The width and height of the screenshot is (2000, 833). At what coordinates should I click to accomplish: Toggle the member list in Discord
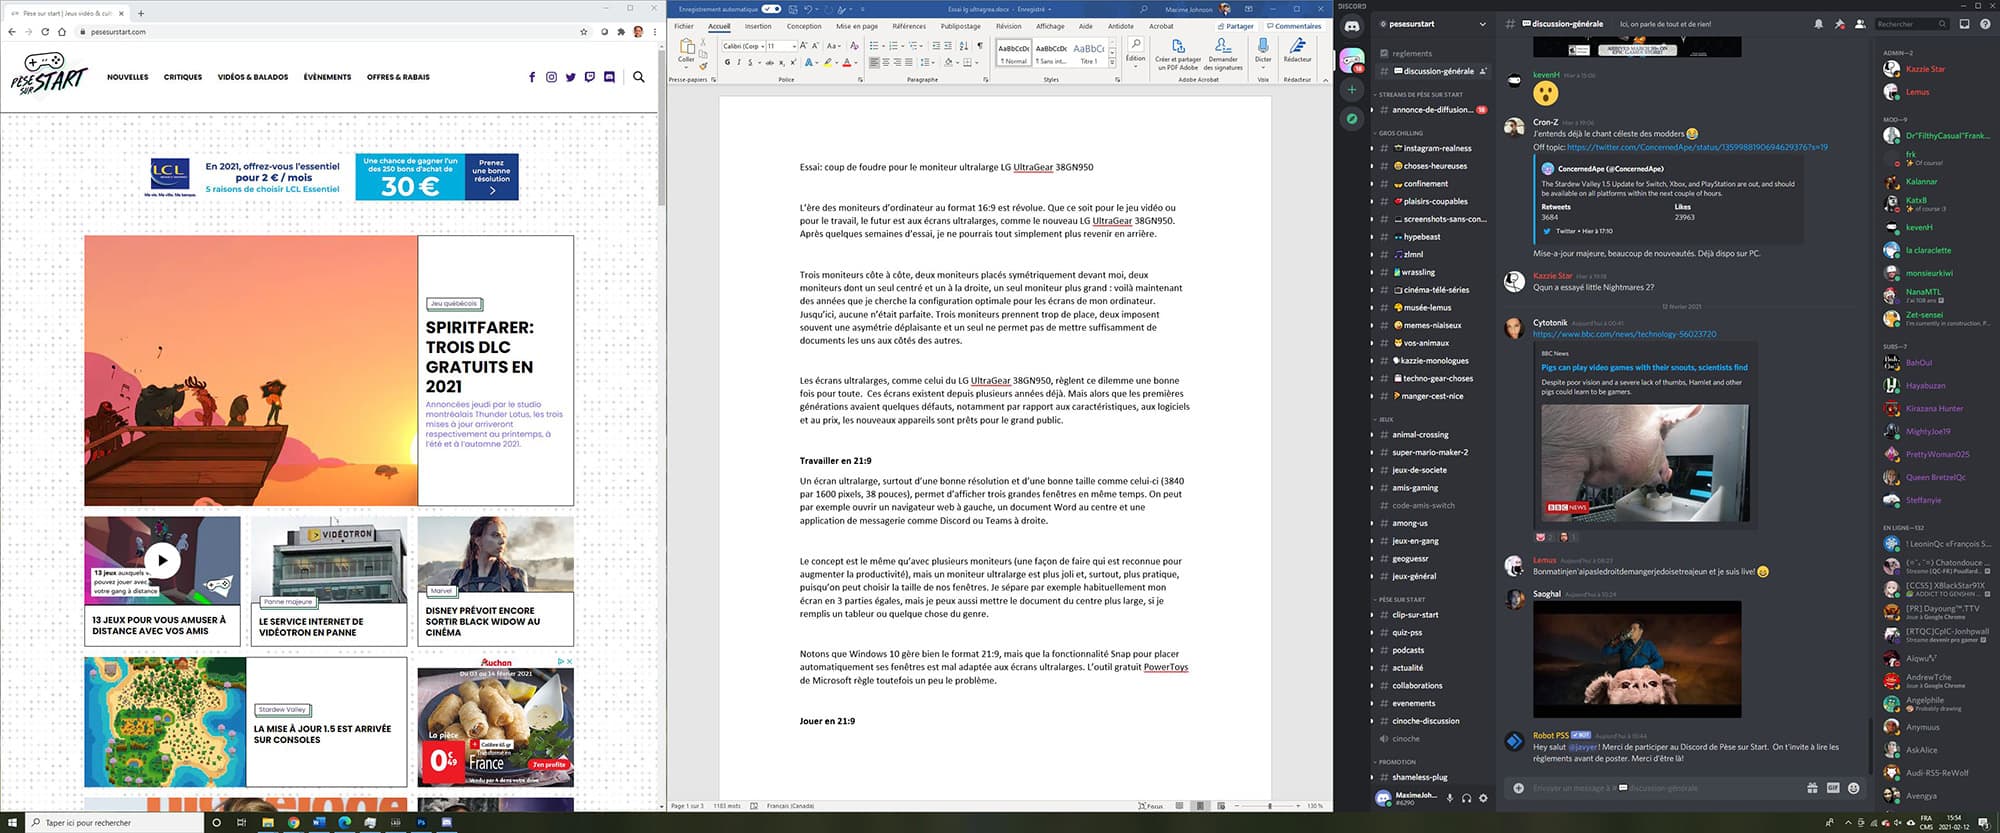(1859, 24)
